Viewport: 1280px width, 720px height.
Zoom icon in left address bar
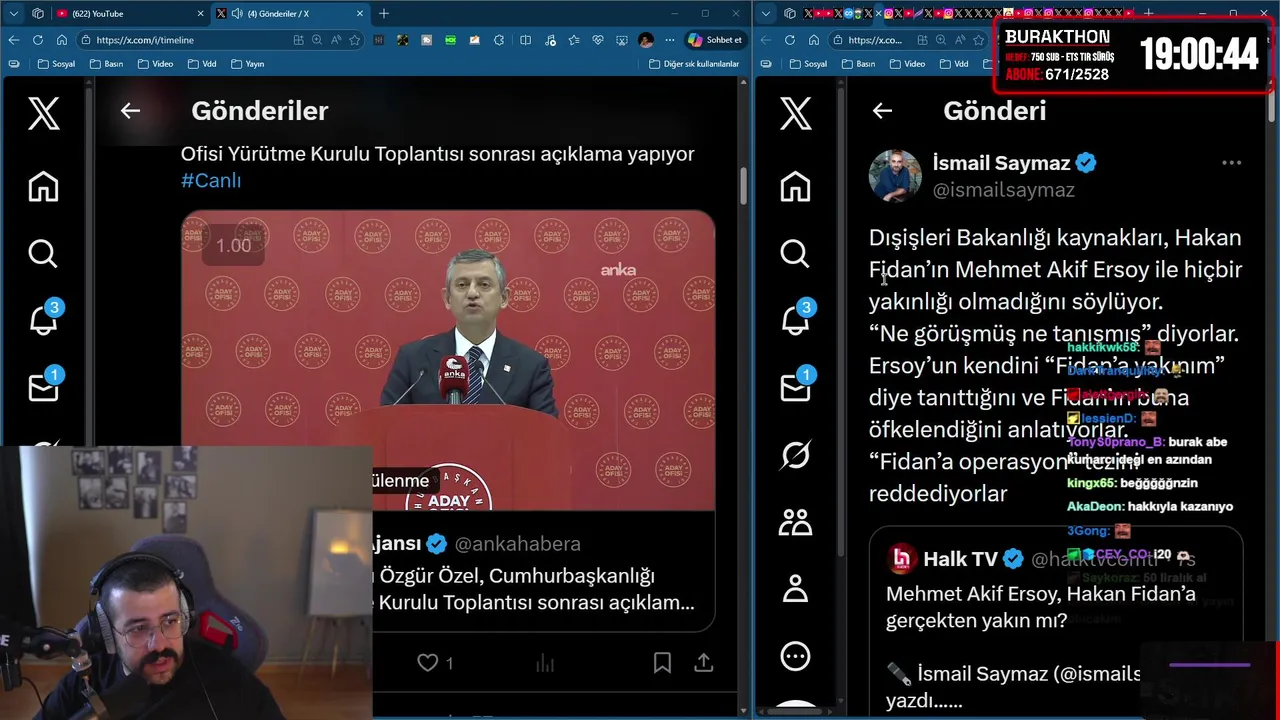(x=317, y=40)
